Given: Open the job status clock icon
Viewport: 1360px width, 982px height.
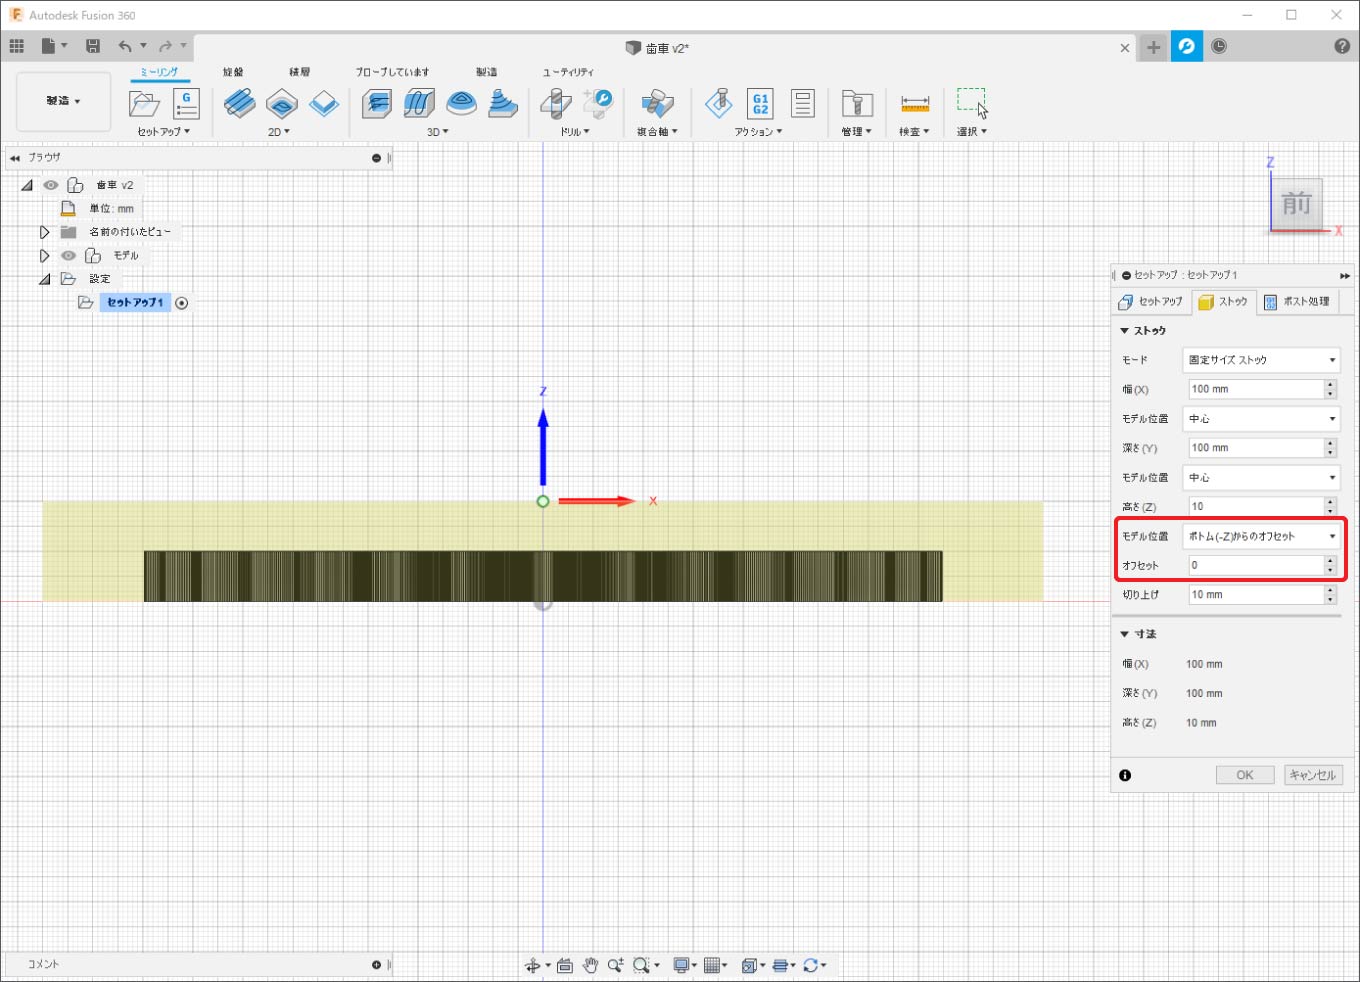Looking at the screenshot, I should (1219, 46).
